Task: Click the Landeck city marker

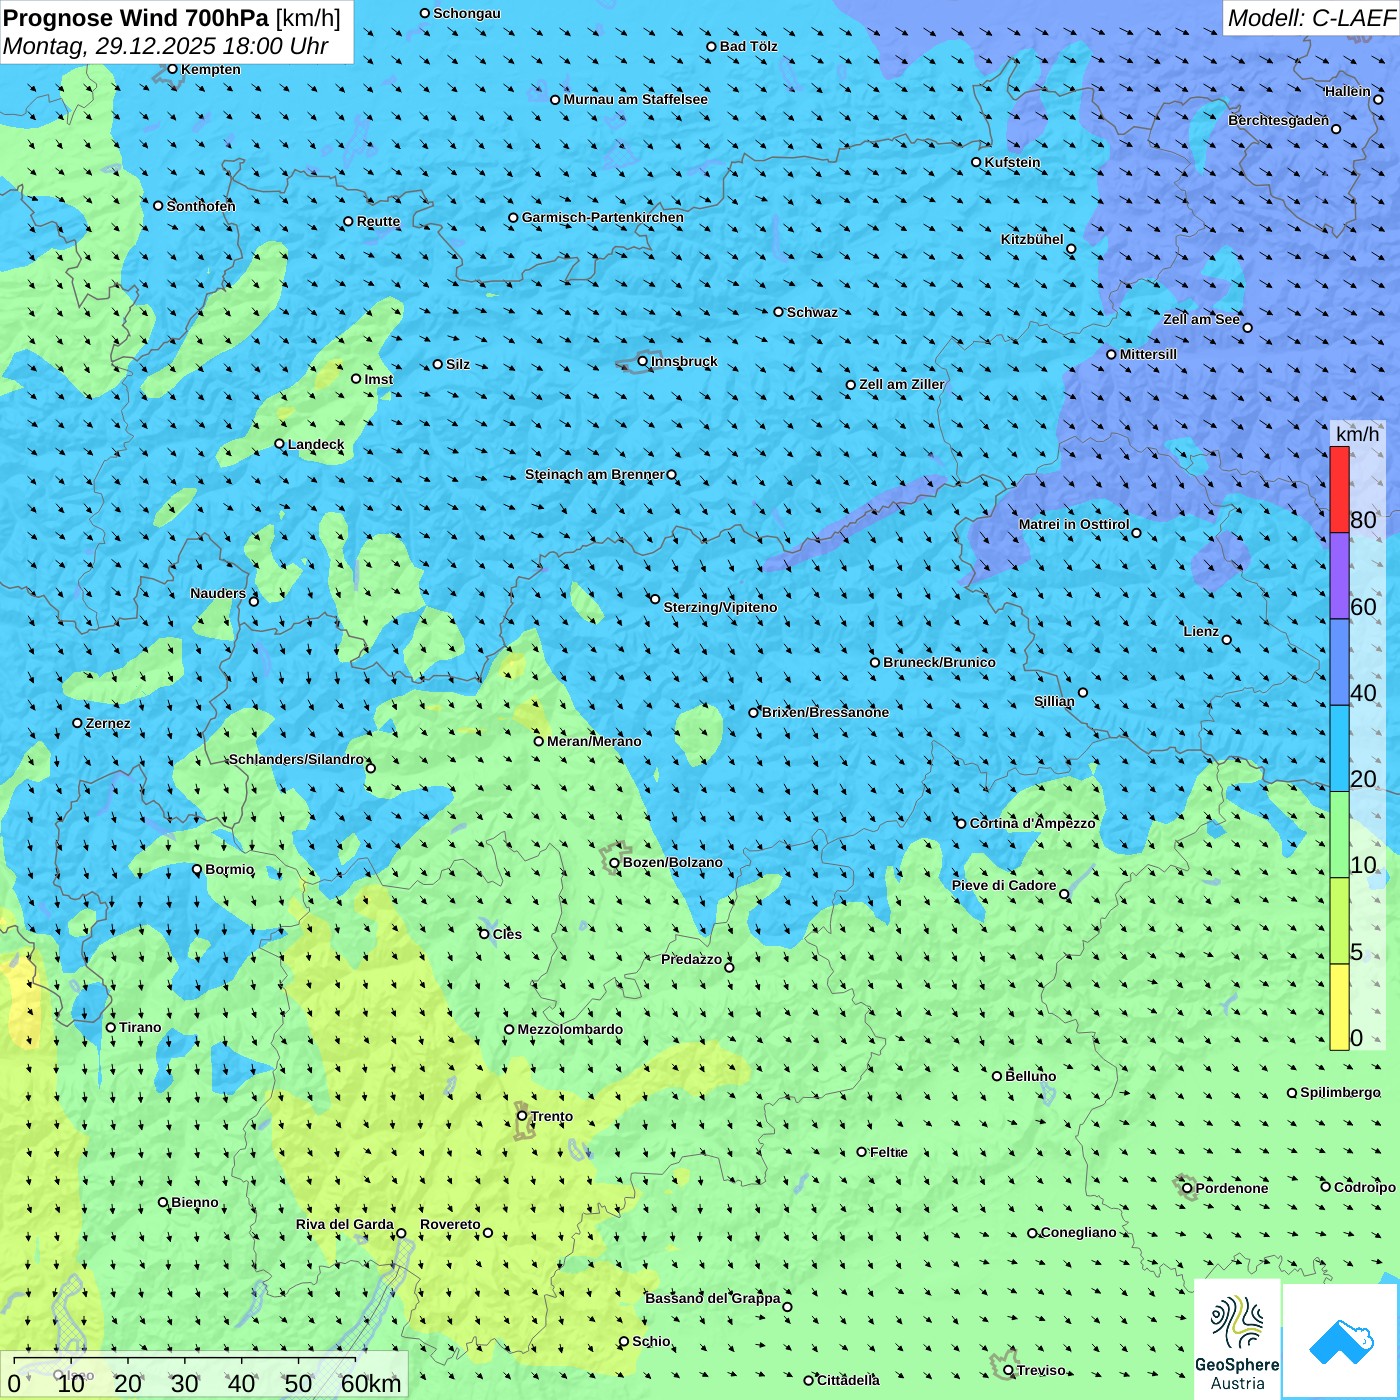Action: 279,444
